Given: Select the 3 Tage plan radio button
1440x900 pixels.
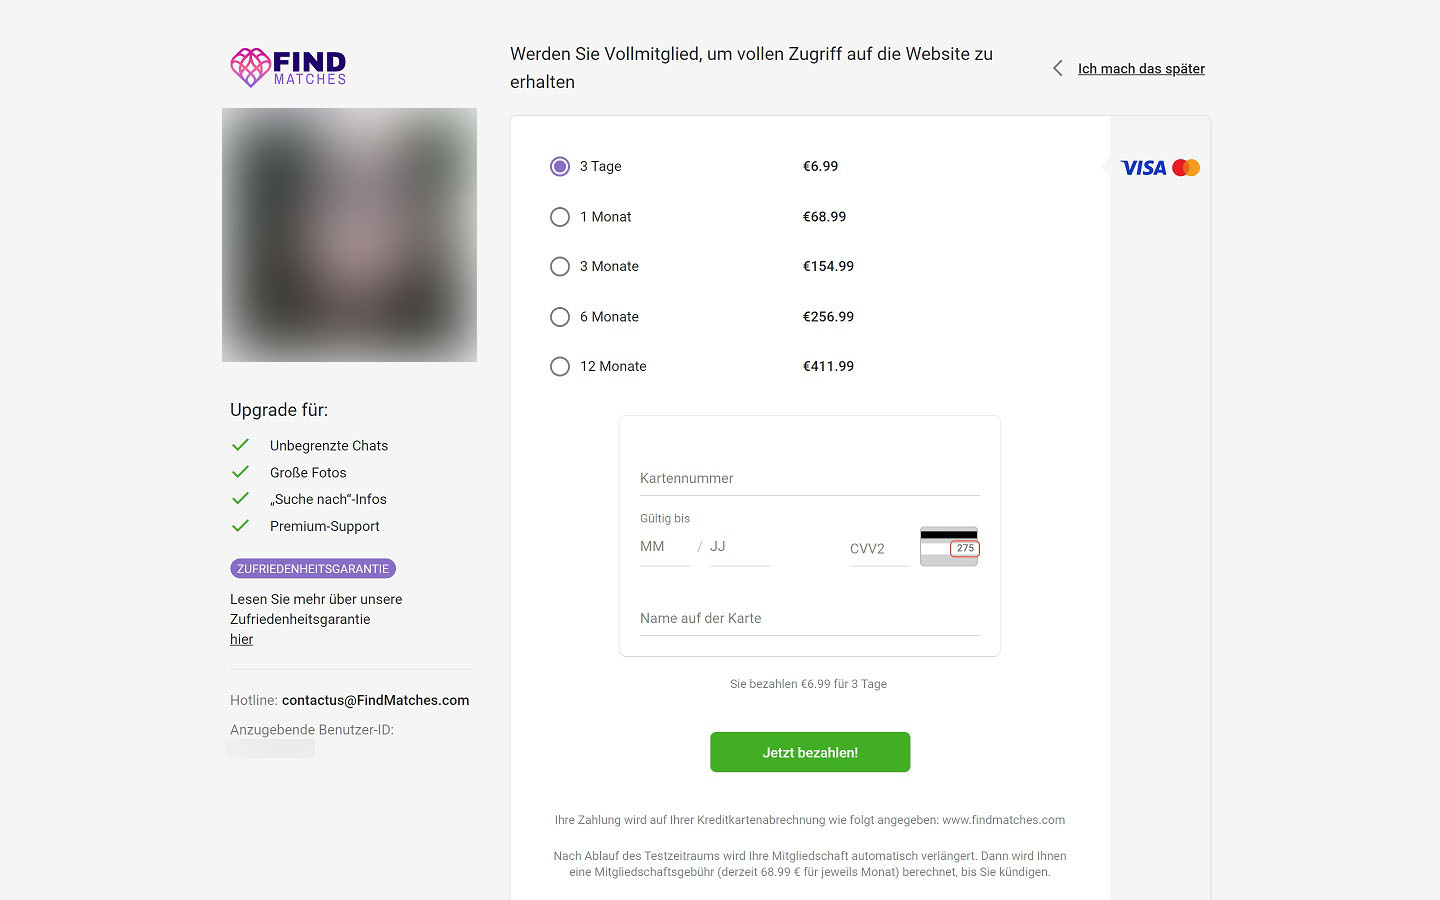Looking at the screenshot, I should (560, 166).
